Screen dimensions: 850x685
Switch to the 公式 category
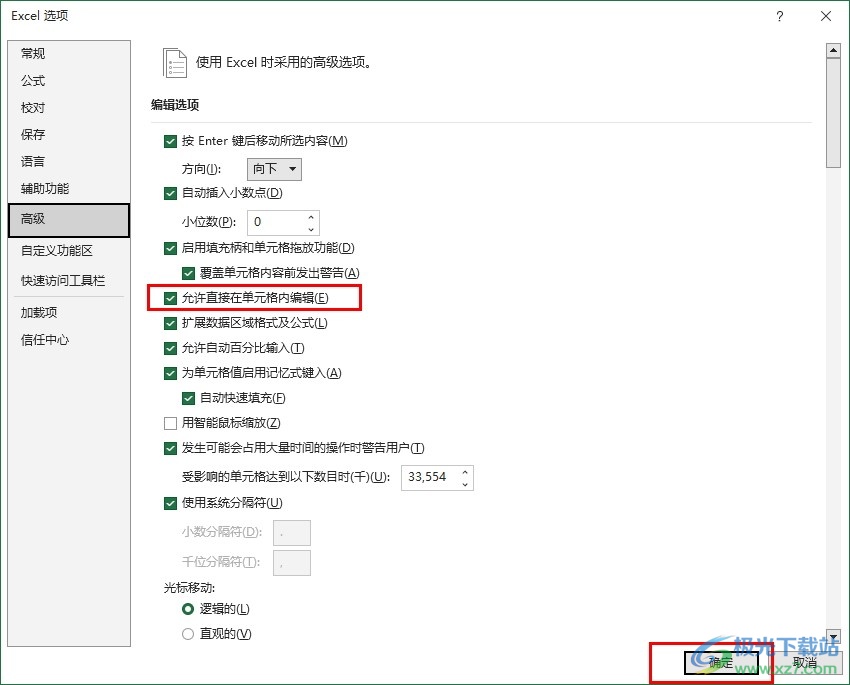[33, 81]
